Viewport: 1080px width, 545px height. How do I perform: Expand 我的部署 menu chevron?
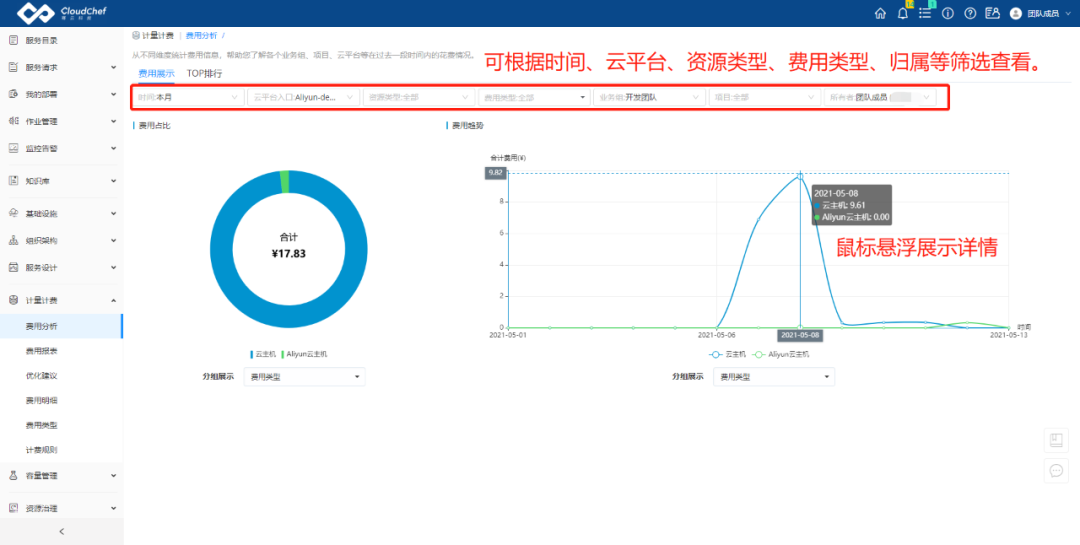point(114,94)
